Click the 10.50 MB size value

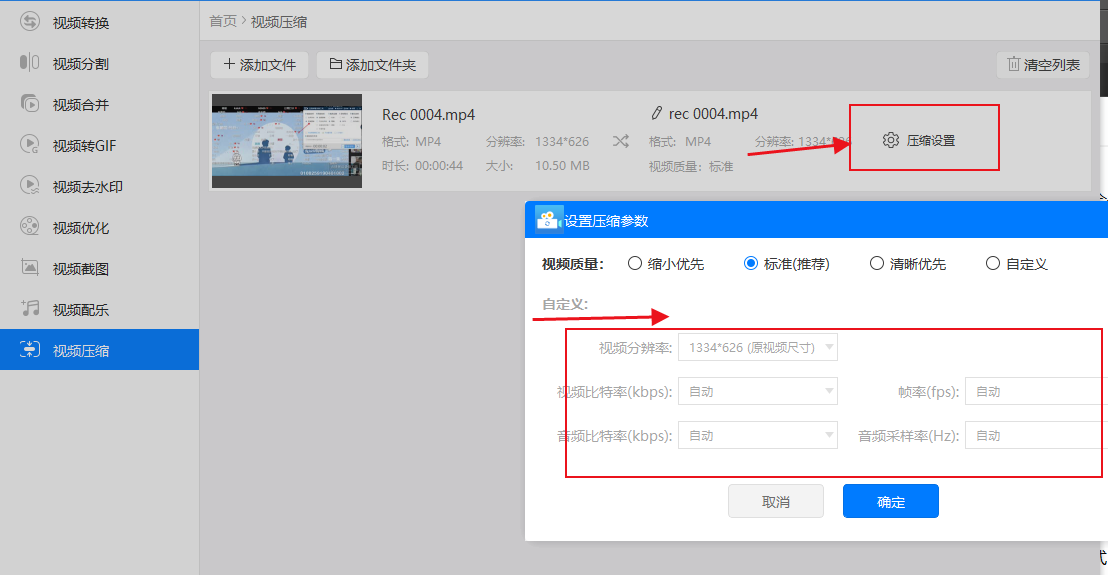click(562, 165)
